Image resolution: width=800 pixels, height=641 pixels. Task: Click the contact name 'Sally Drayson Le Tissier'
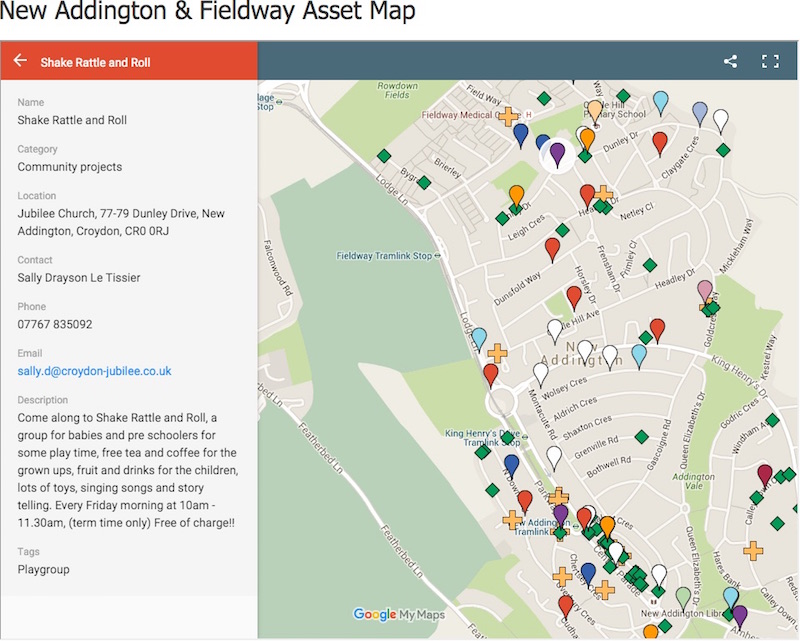pos(79,278)
